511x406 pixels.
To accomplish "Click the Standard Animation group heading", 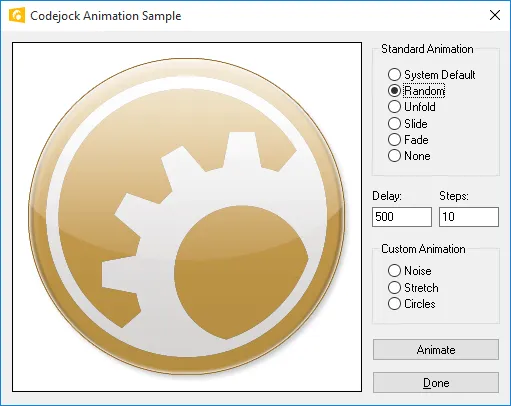I will pyautogui.click(x=427, y=49).
